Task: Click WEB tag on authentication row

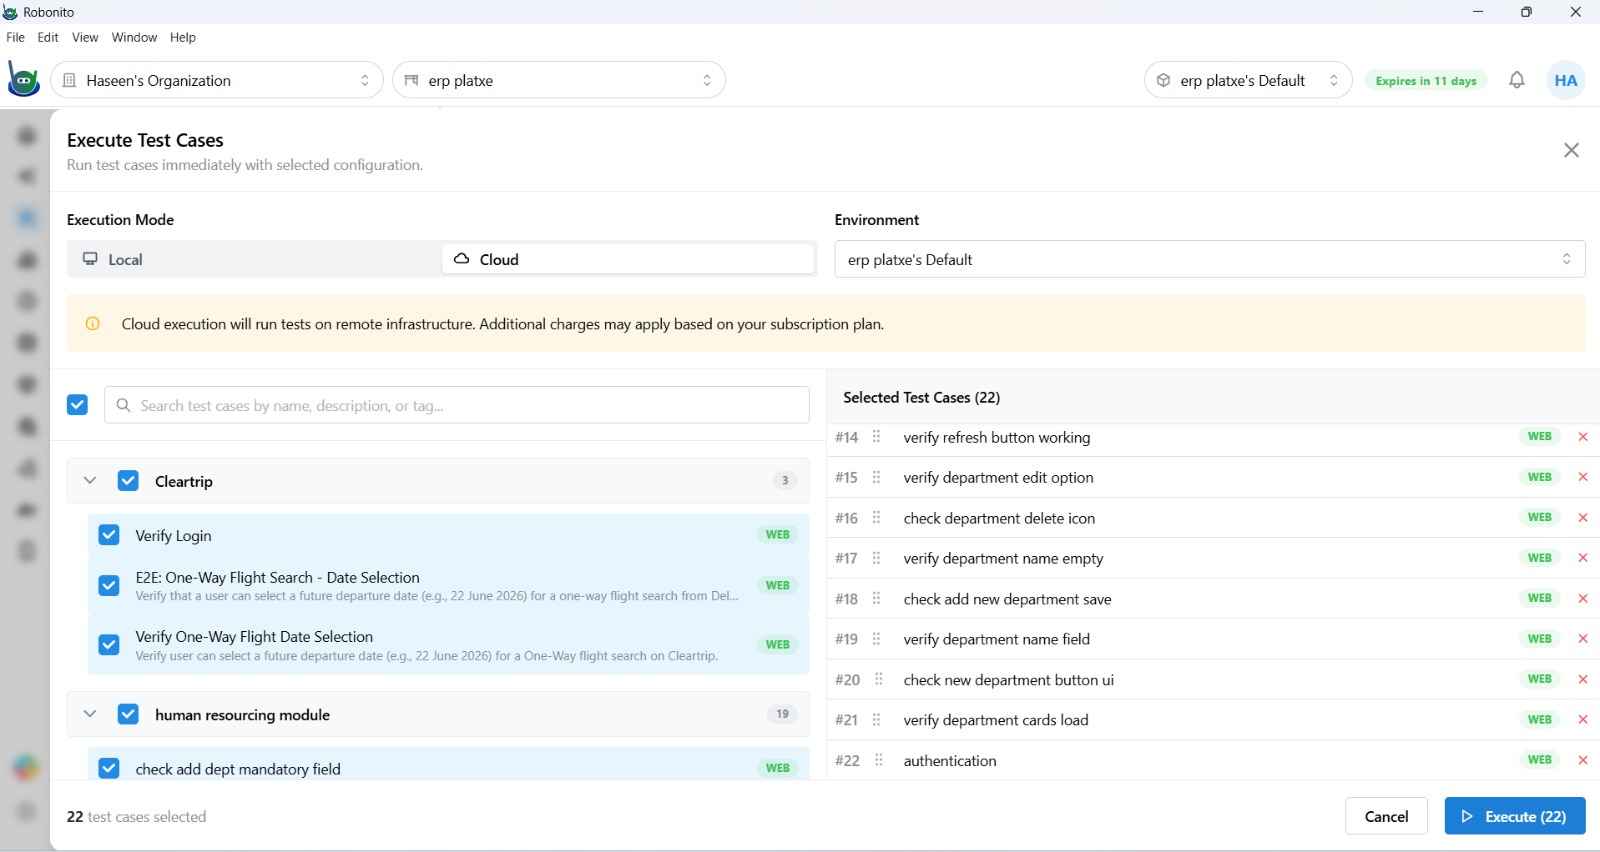Action: pos(1540,760)
